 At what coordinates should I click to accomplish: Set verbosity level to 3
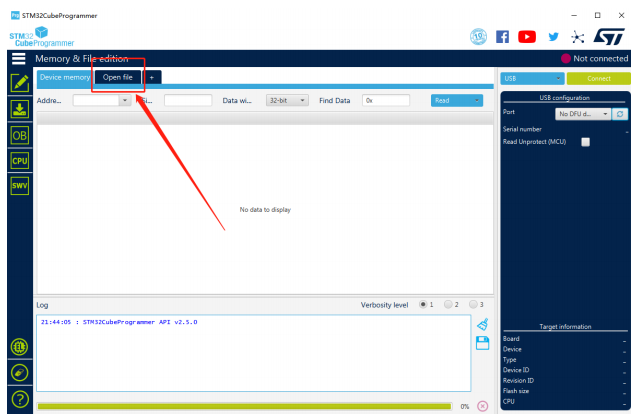tap(473, 304)
